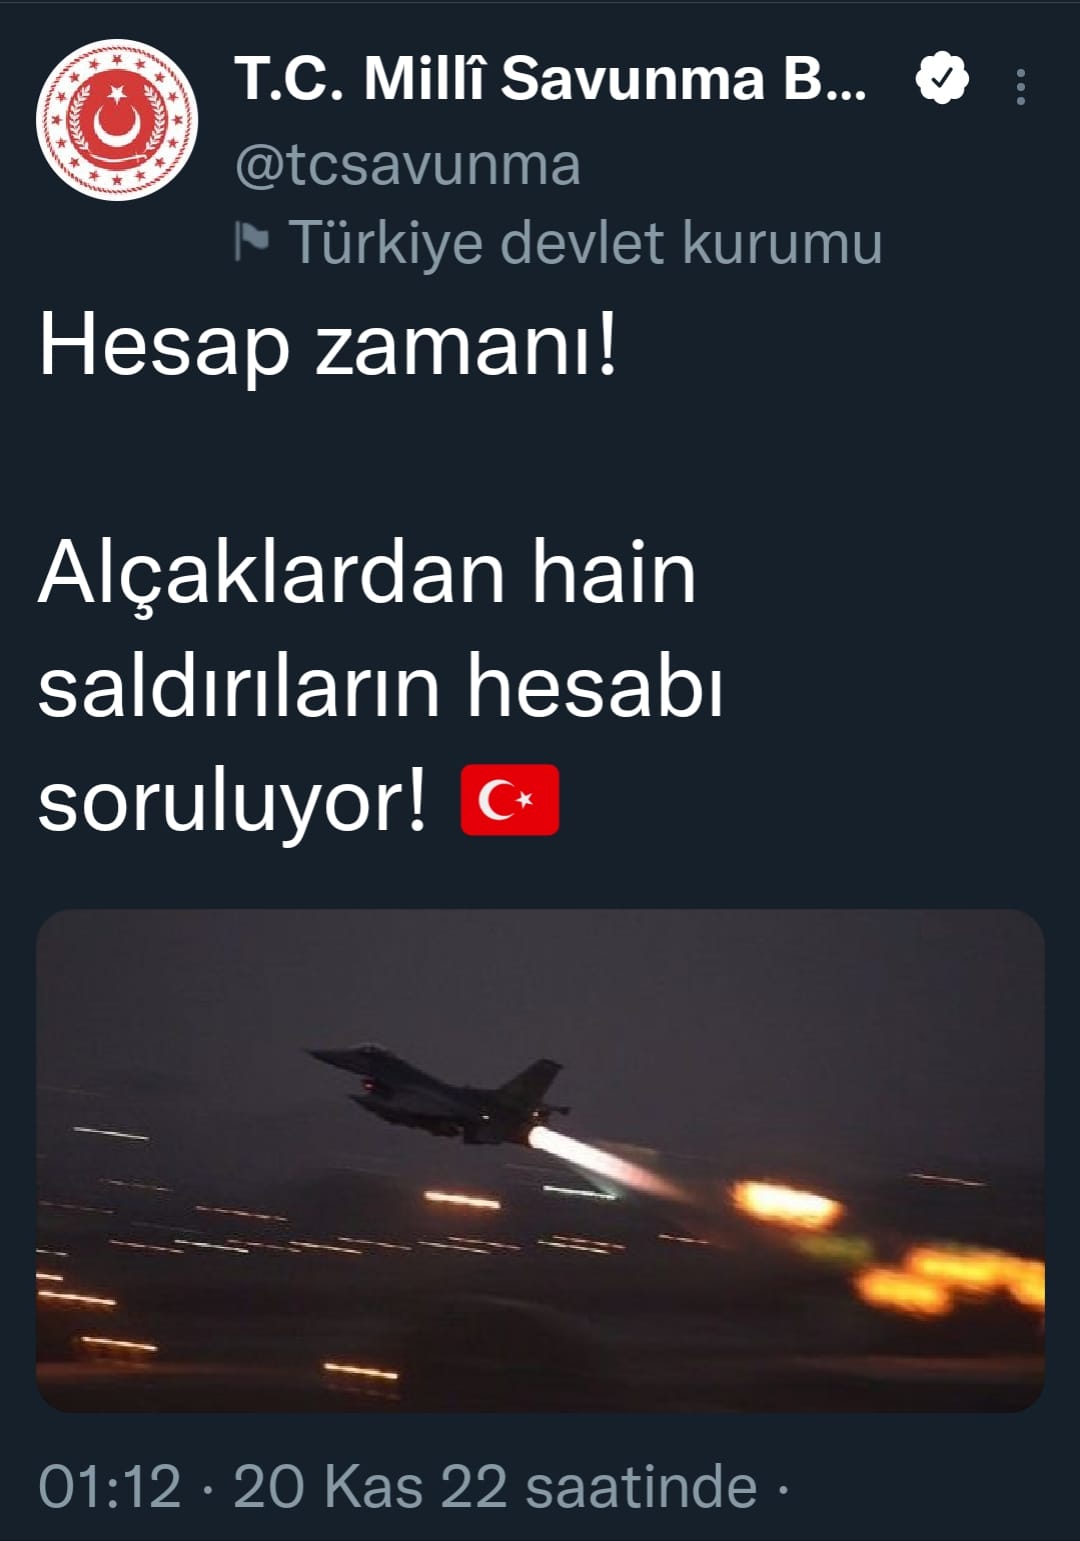Select the "Hesap zamanı!" tweet text

click(329, 346)
